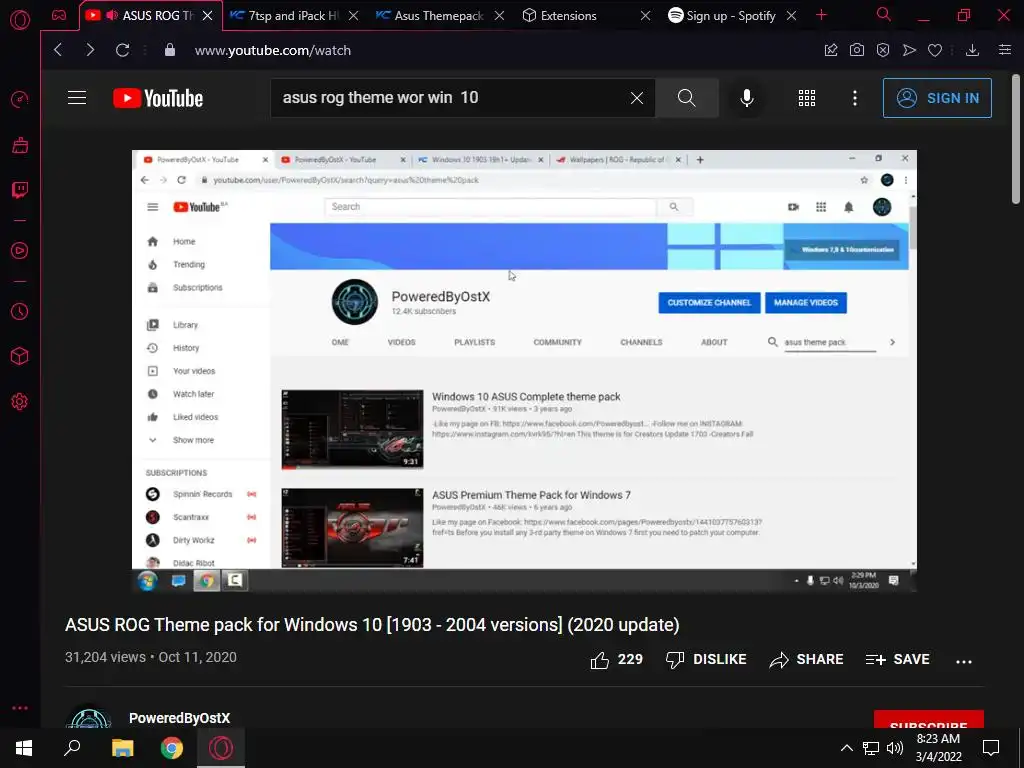Screen dimensions: 1024x768
Task: View site security lock icon
Action: [170, 50]
